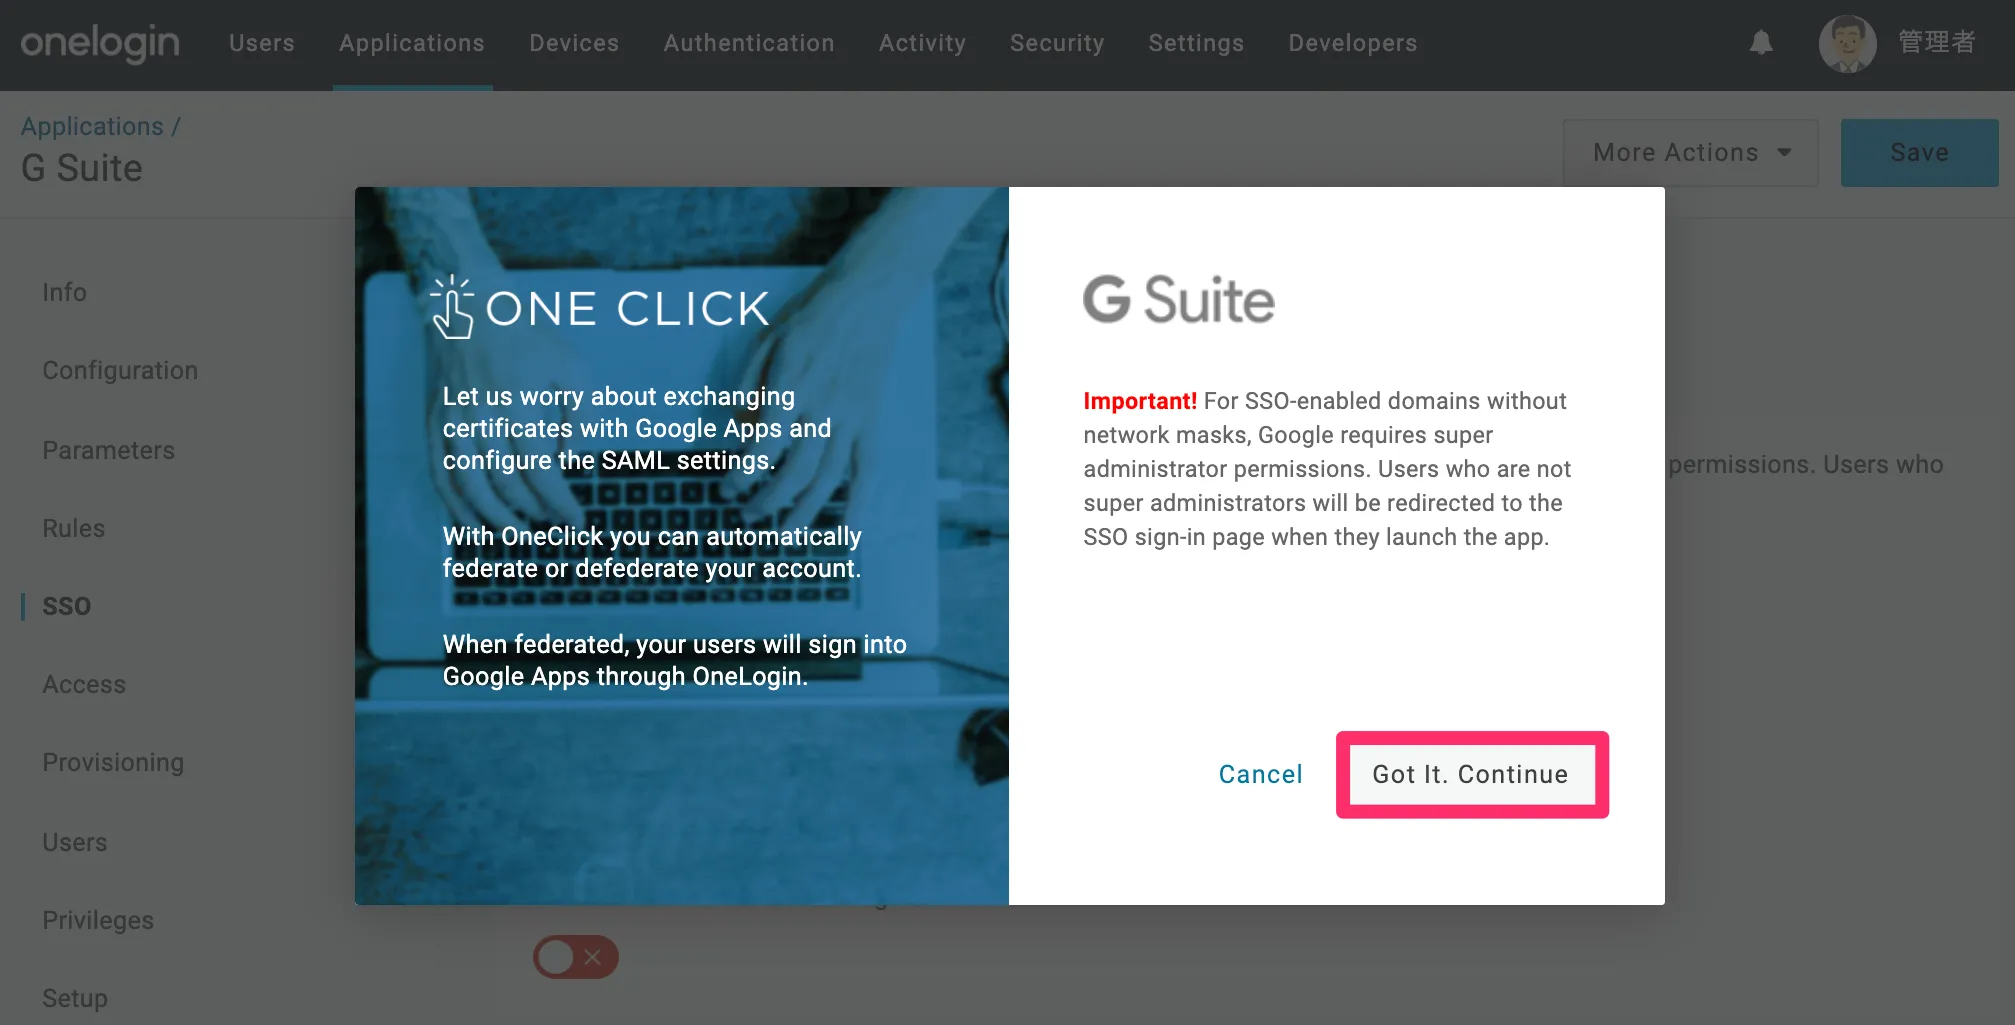Screen dimensions: 2015x1025
Task: Go to Applications breadcrumb link
Action: point(92,126)
